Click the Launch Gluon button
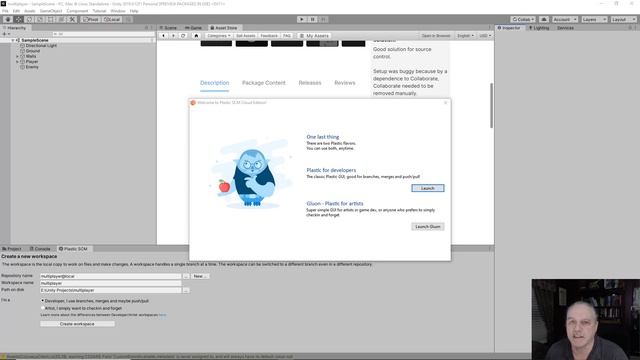This screenshot has width=640, height=360. (x=428, y=227)
